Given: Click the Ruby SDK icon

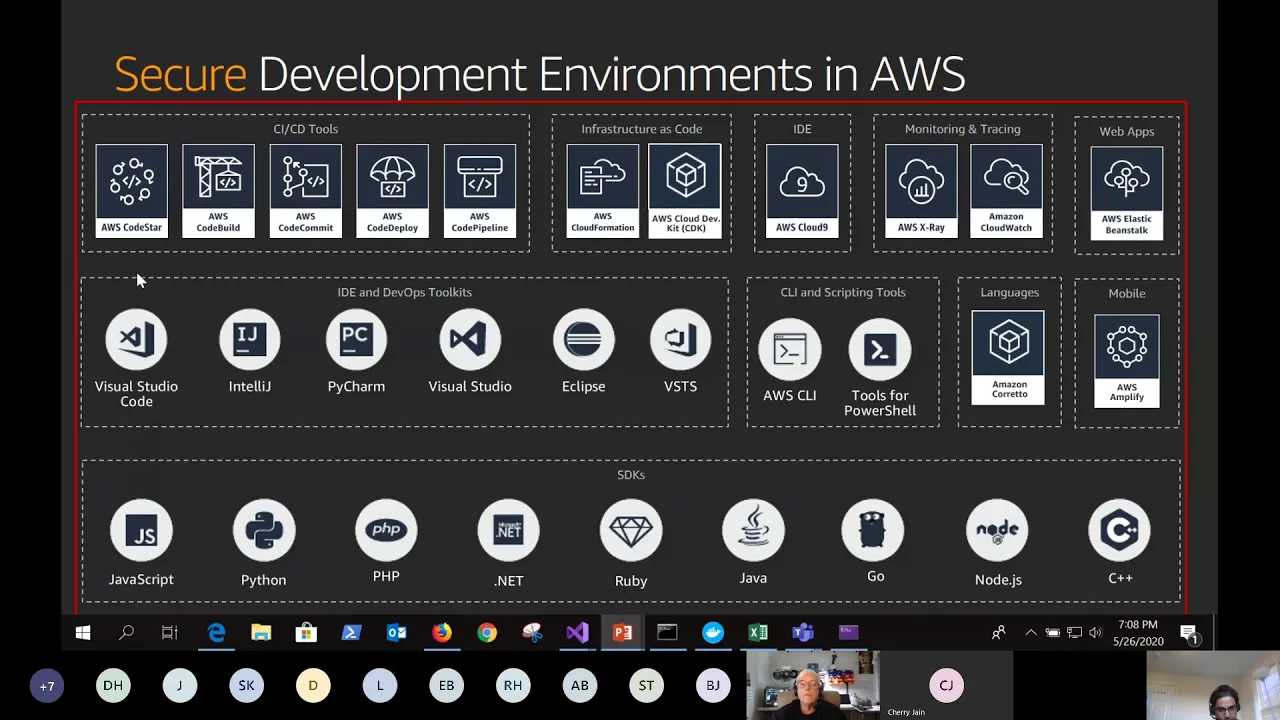Looking at the screenshot, I should pyautogui.click(x=631, y=531).
